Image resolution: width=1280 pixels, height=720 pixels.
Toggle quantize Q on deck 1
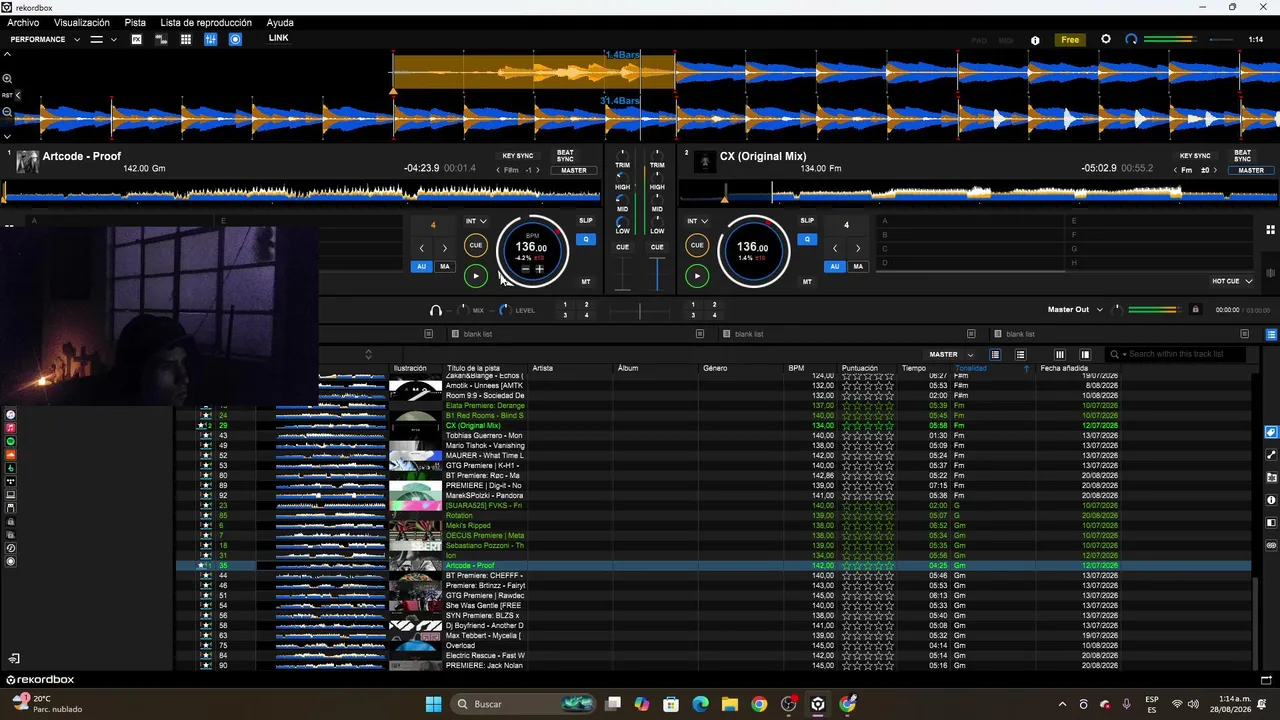click(x=586, y=239)
